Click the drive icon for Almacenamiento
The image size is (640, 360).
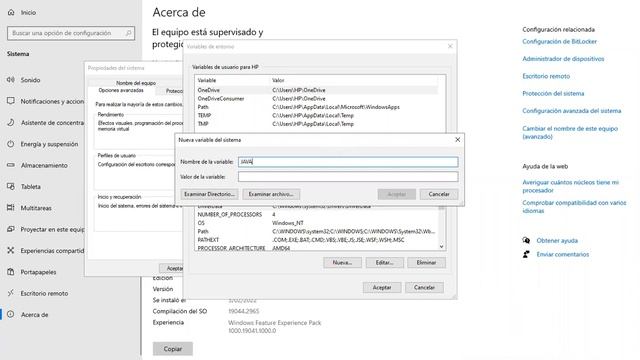pyautogui.click(x=11, y=165)
